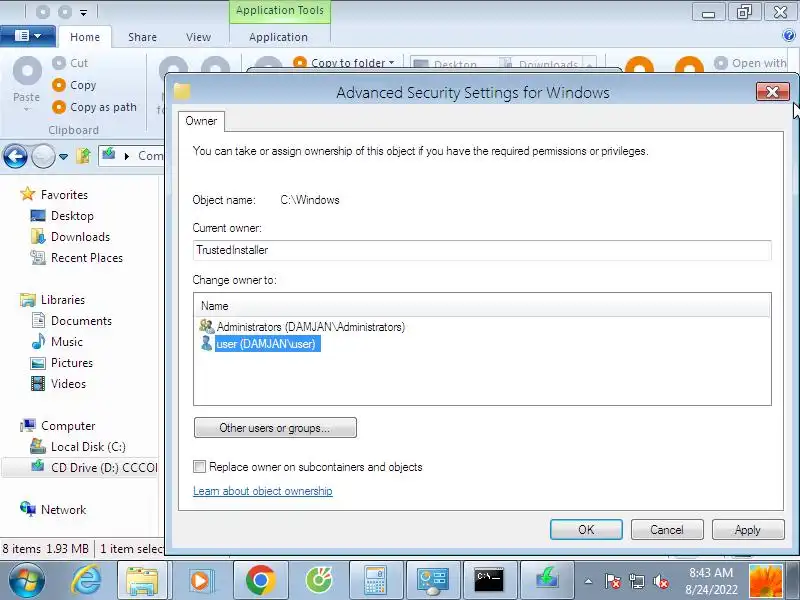Select Network in navigation pane
Viewport: 800px width, 600px height.
click(x=53, y=509)
